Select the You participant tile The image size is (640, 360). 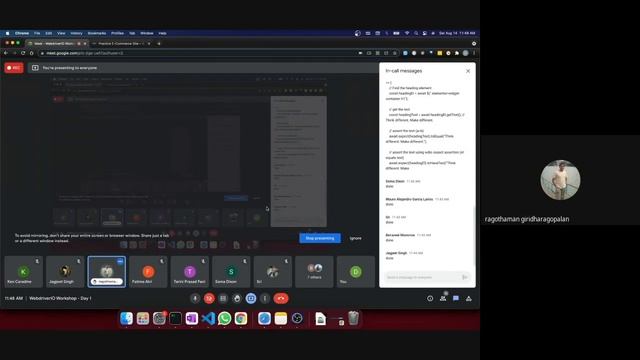click(x=356, y=272)
